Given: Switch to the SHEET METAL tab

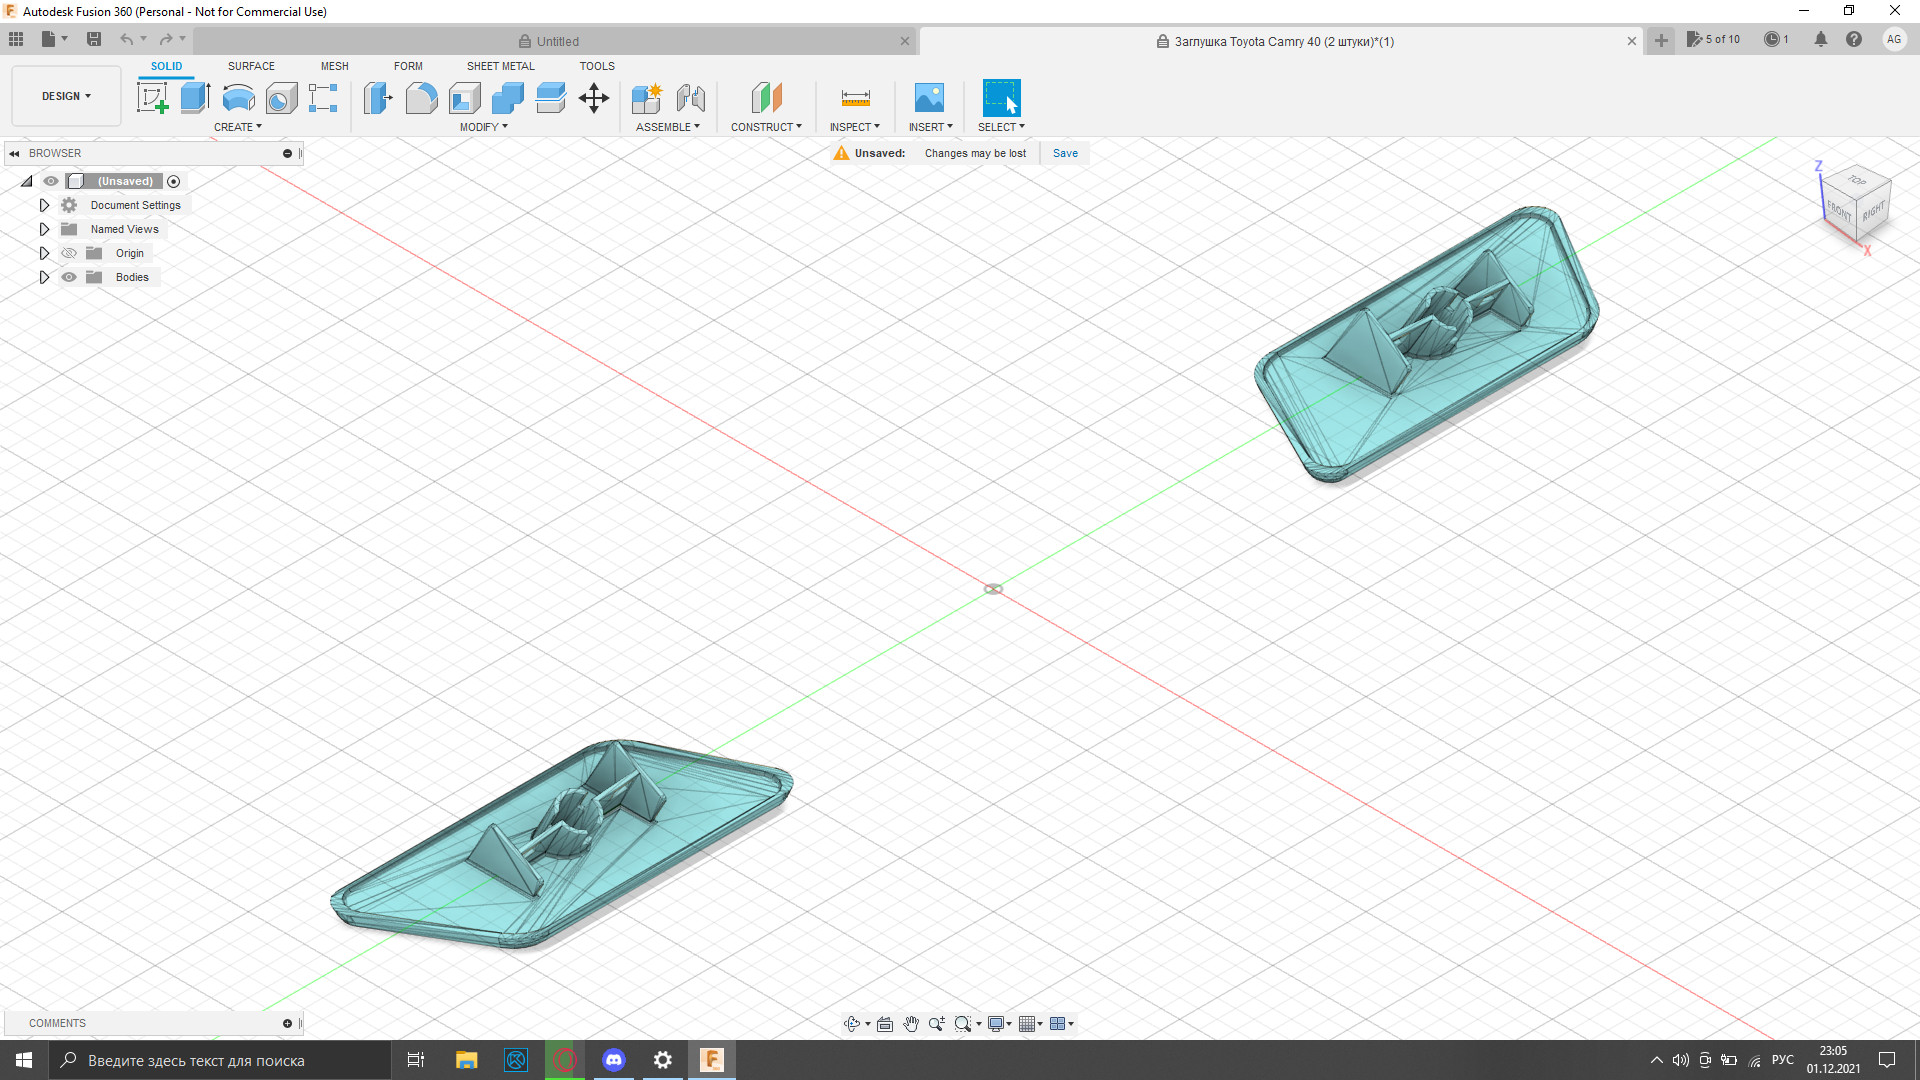Looking at the screenshot, I should point(500,66).
